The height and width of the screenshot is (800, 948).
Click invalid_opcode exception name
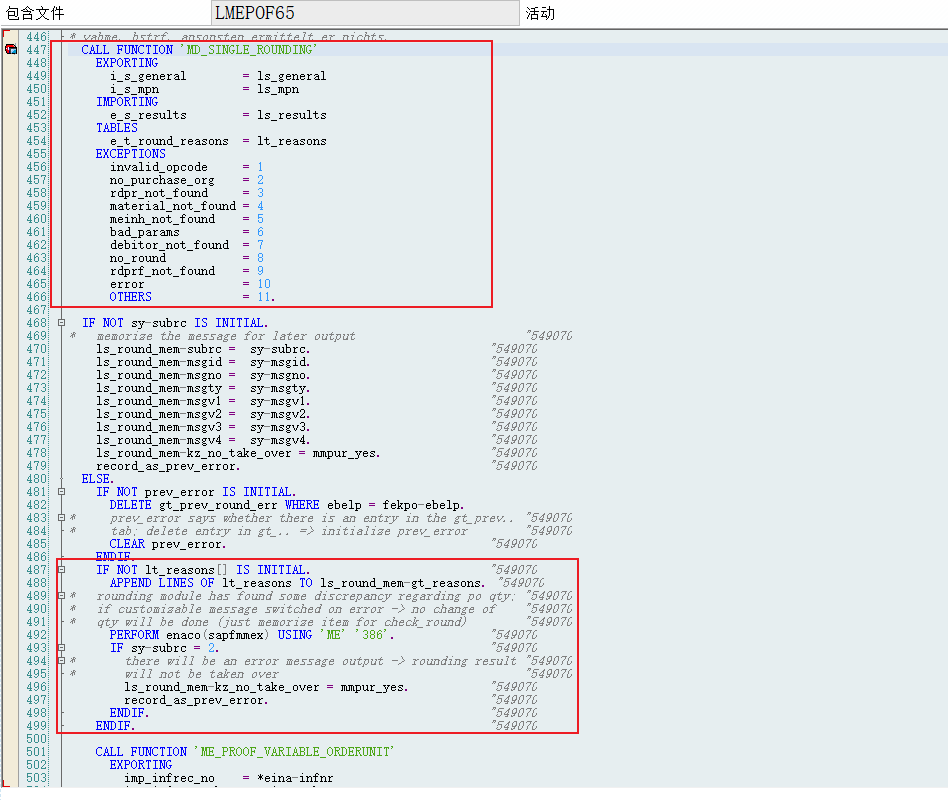159,167
